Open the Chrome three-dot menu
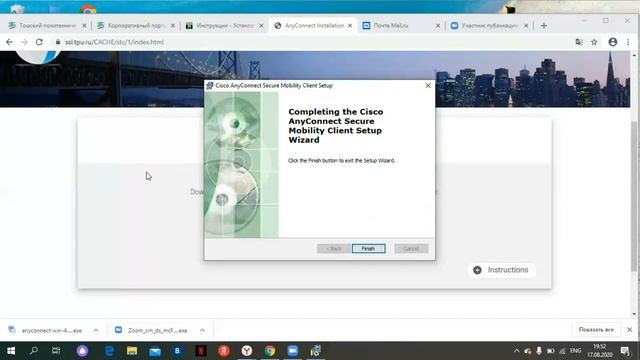 (x=628, y=42)
